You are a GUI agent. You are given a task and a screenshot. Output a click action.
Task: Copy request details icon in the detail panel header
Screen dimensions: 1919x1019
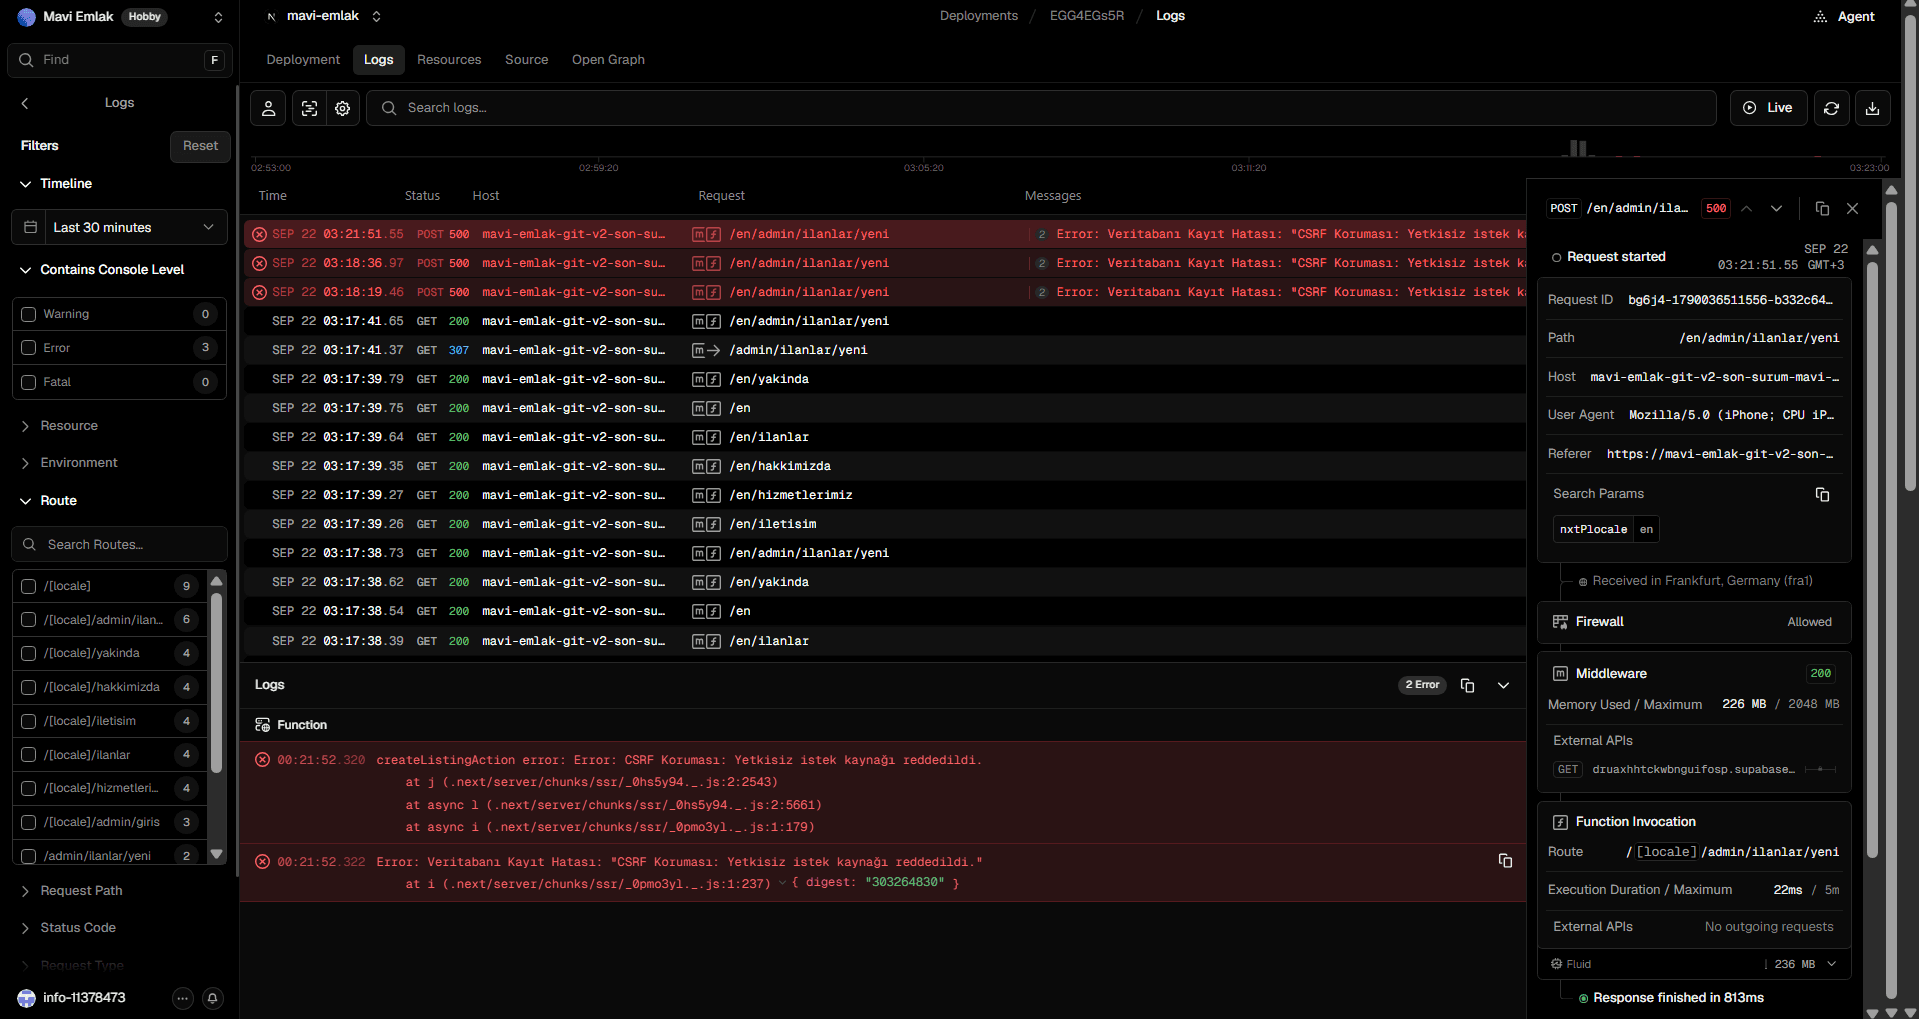point(1822,208)
